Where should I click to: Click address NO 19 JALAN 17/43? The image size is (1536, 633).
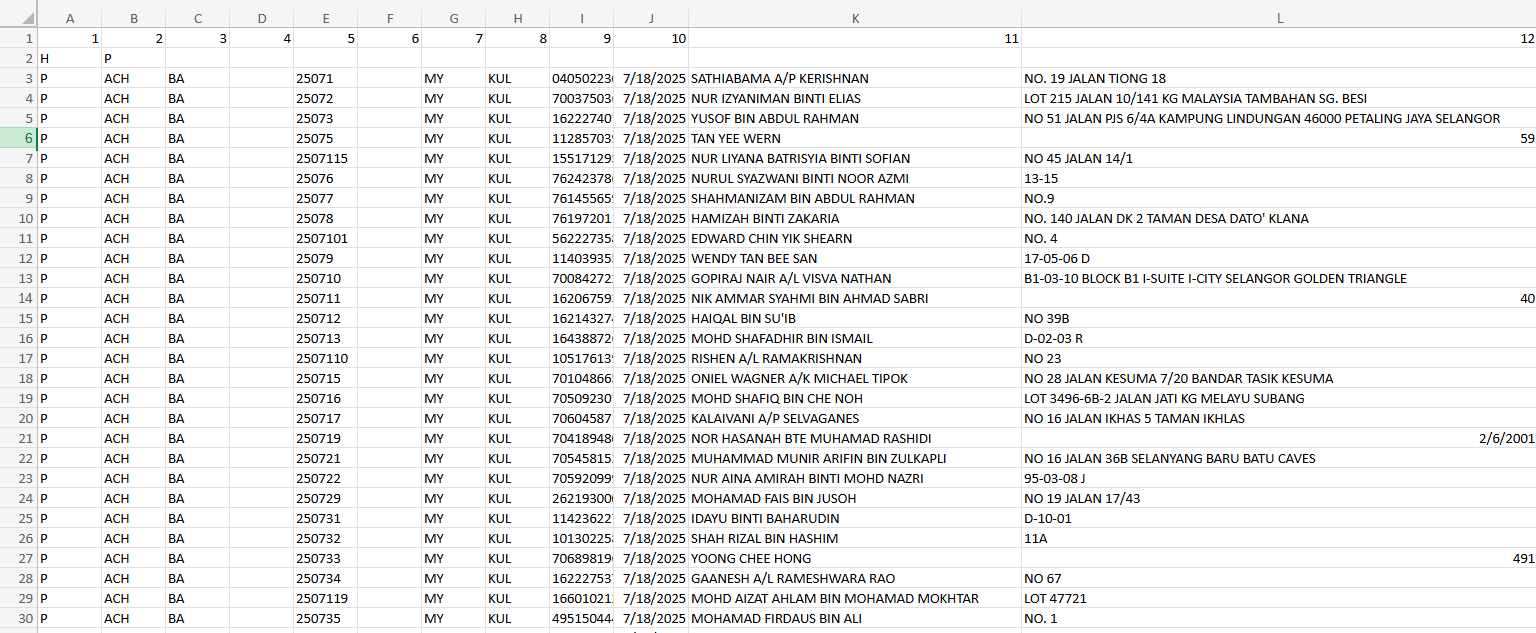1279,498
